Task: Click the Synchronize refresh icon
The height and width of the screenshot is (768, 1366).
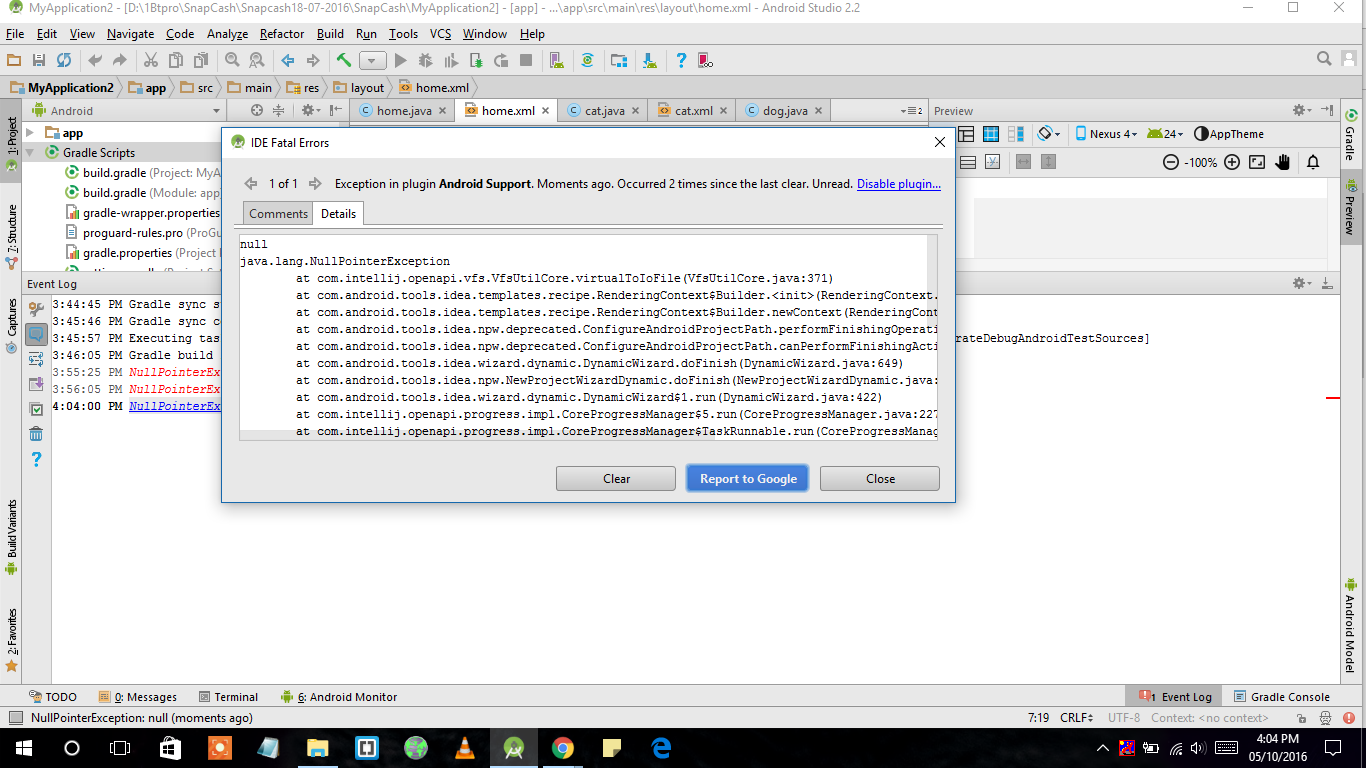Action: [x=64, y=60]
